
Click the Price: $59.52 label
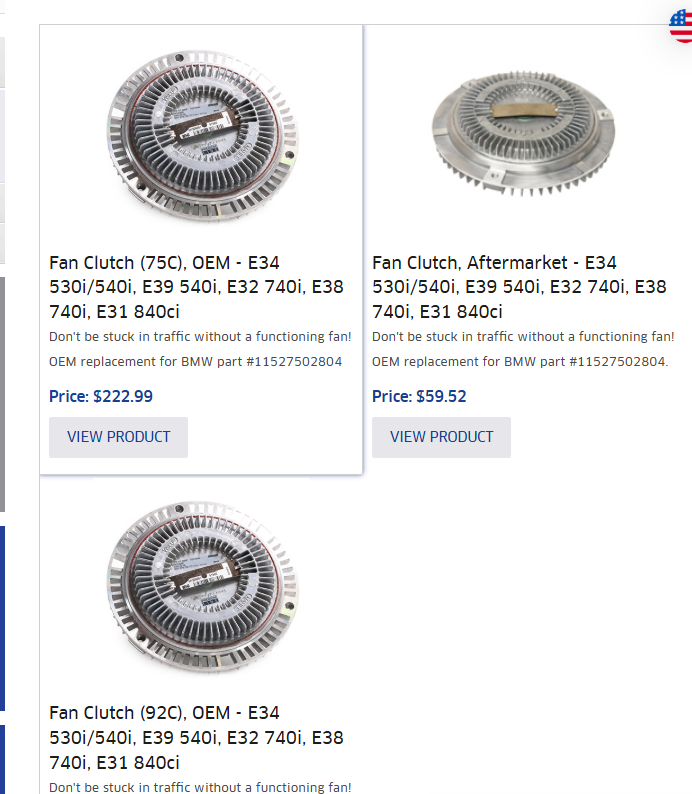click(419, 396)
